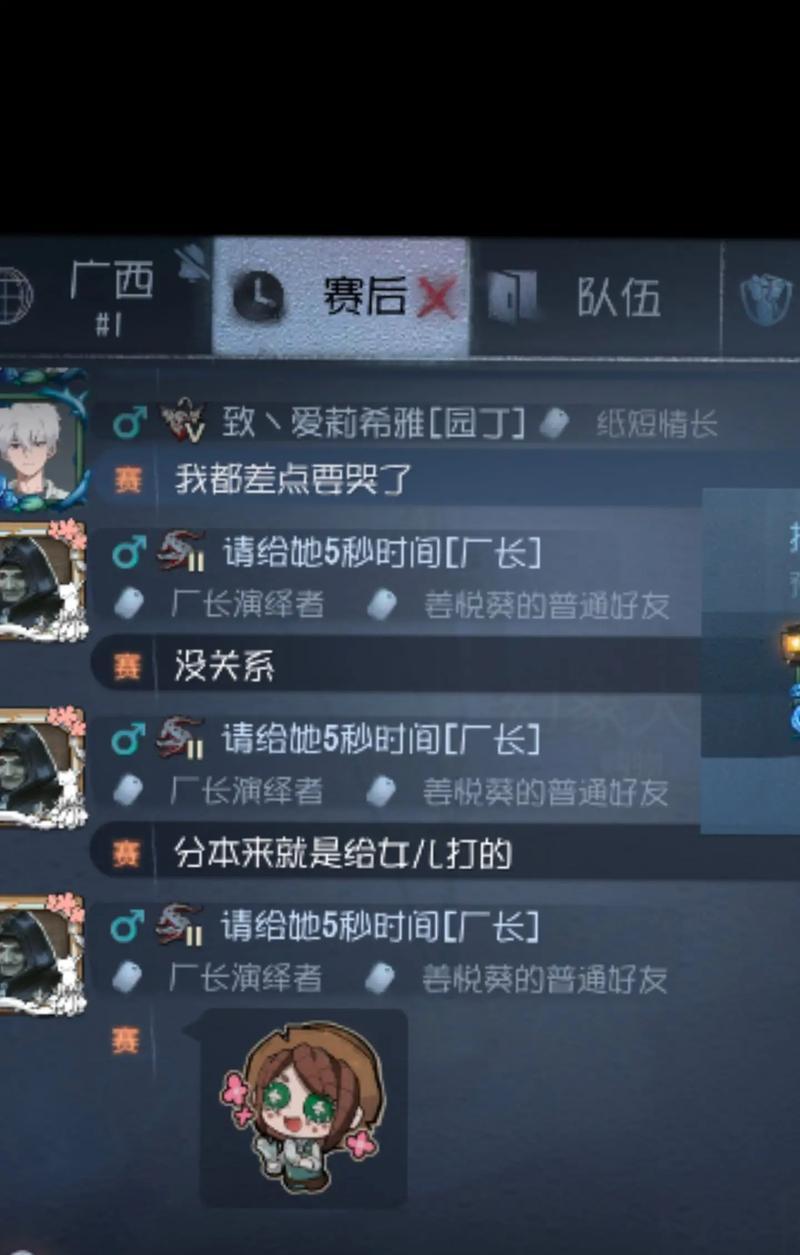Viewport: 800px width, 1255px height.
Task: Click the 纸短情长 title tag
Action: [x=656, y=424]
